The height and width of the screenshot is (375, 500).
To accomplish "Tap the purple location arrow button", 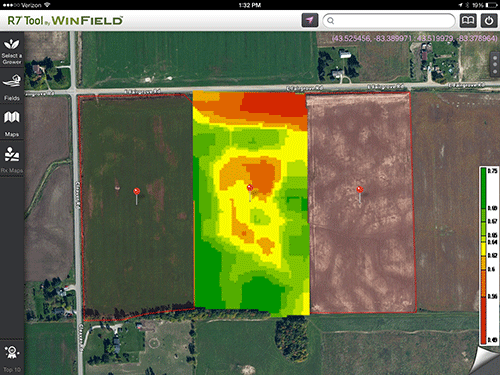I will point(310,21).
